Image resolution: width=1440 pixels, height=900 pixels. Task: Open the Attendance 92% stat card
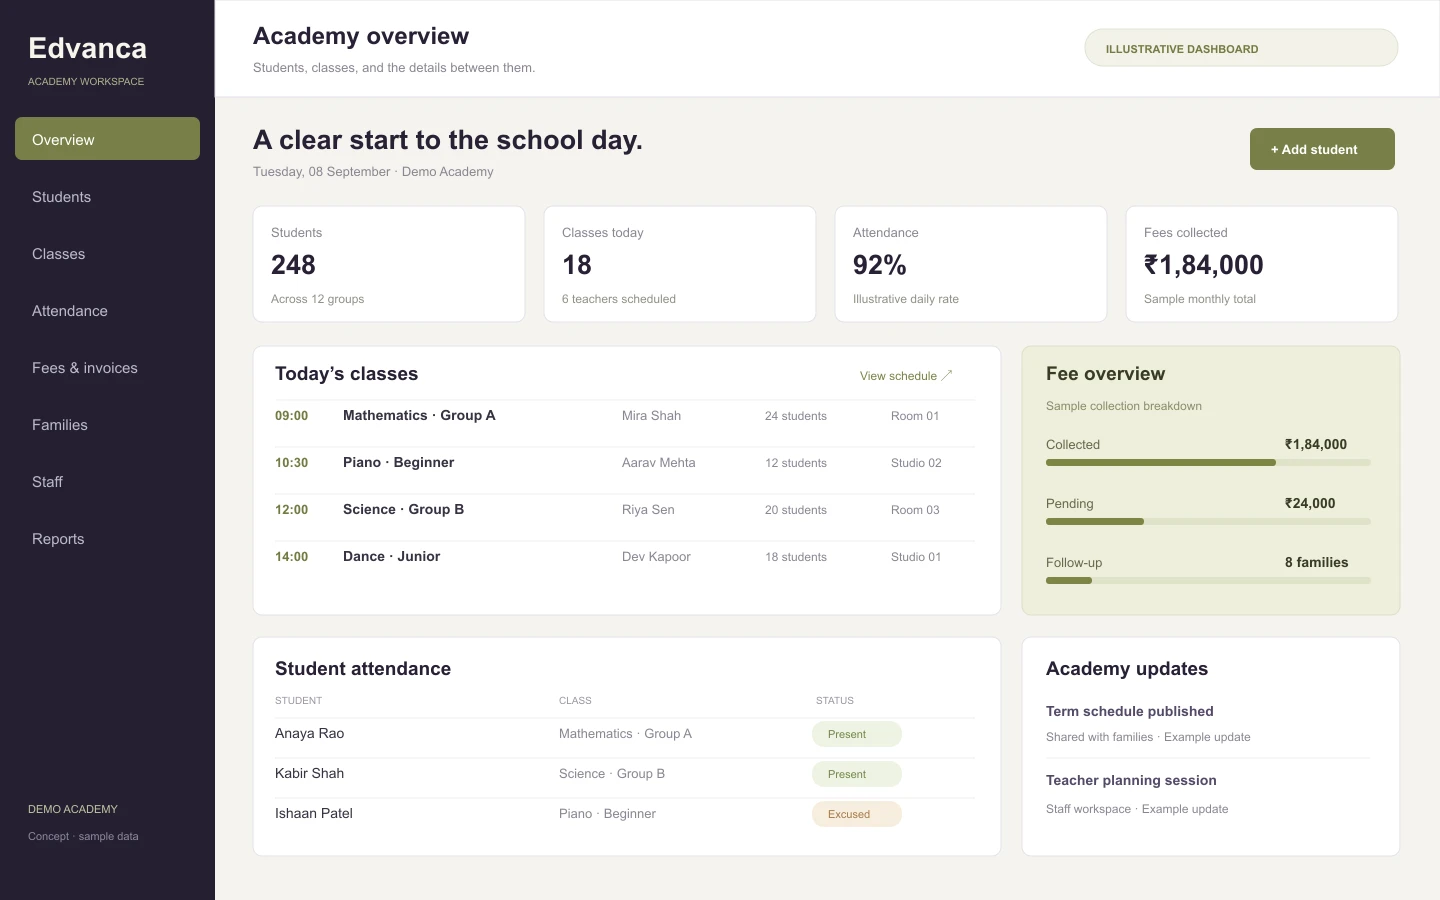coord(971,264)
